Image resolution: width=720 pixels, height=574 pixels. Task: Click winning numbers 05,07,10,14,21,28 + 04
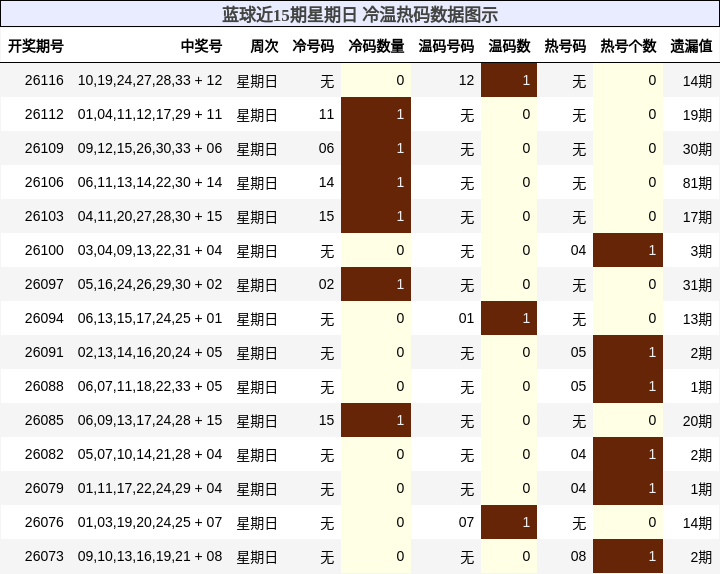(150, 454)
